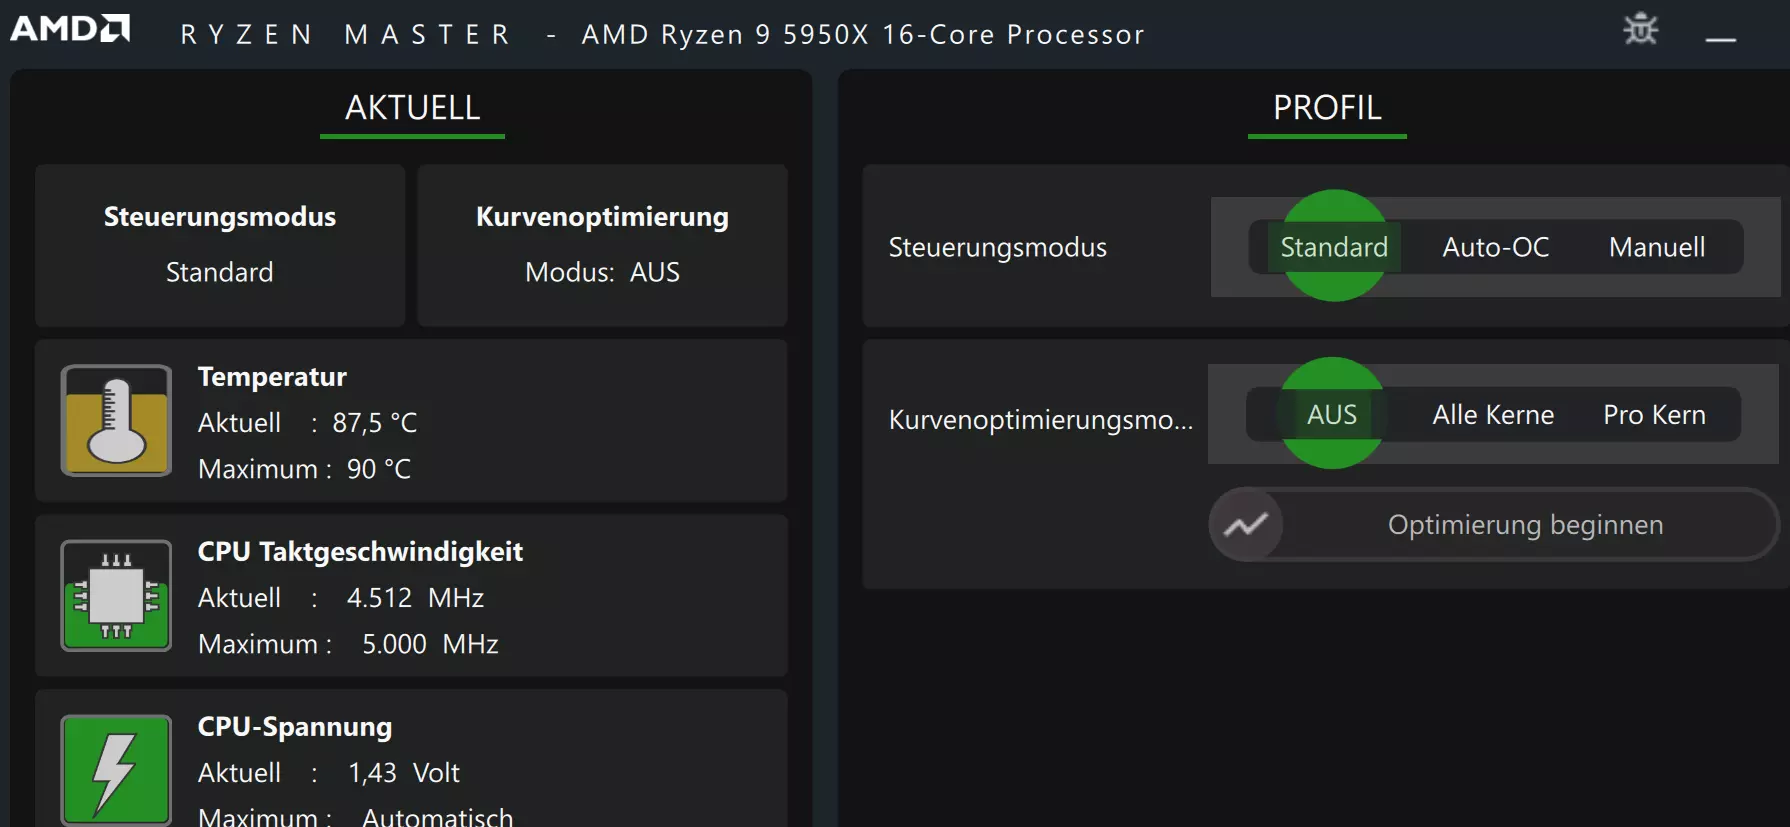Click the Ryzen 9 5950X processor title

pyautogui.click(x=863, y=35)
